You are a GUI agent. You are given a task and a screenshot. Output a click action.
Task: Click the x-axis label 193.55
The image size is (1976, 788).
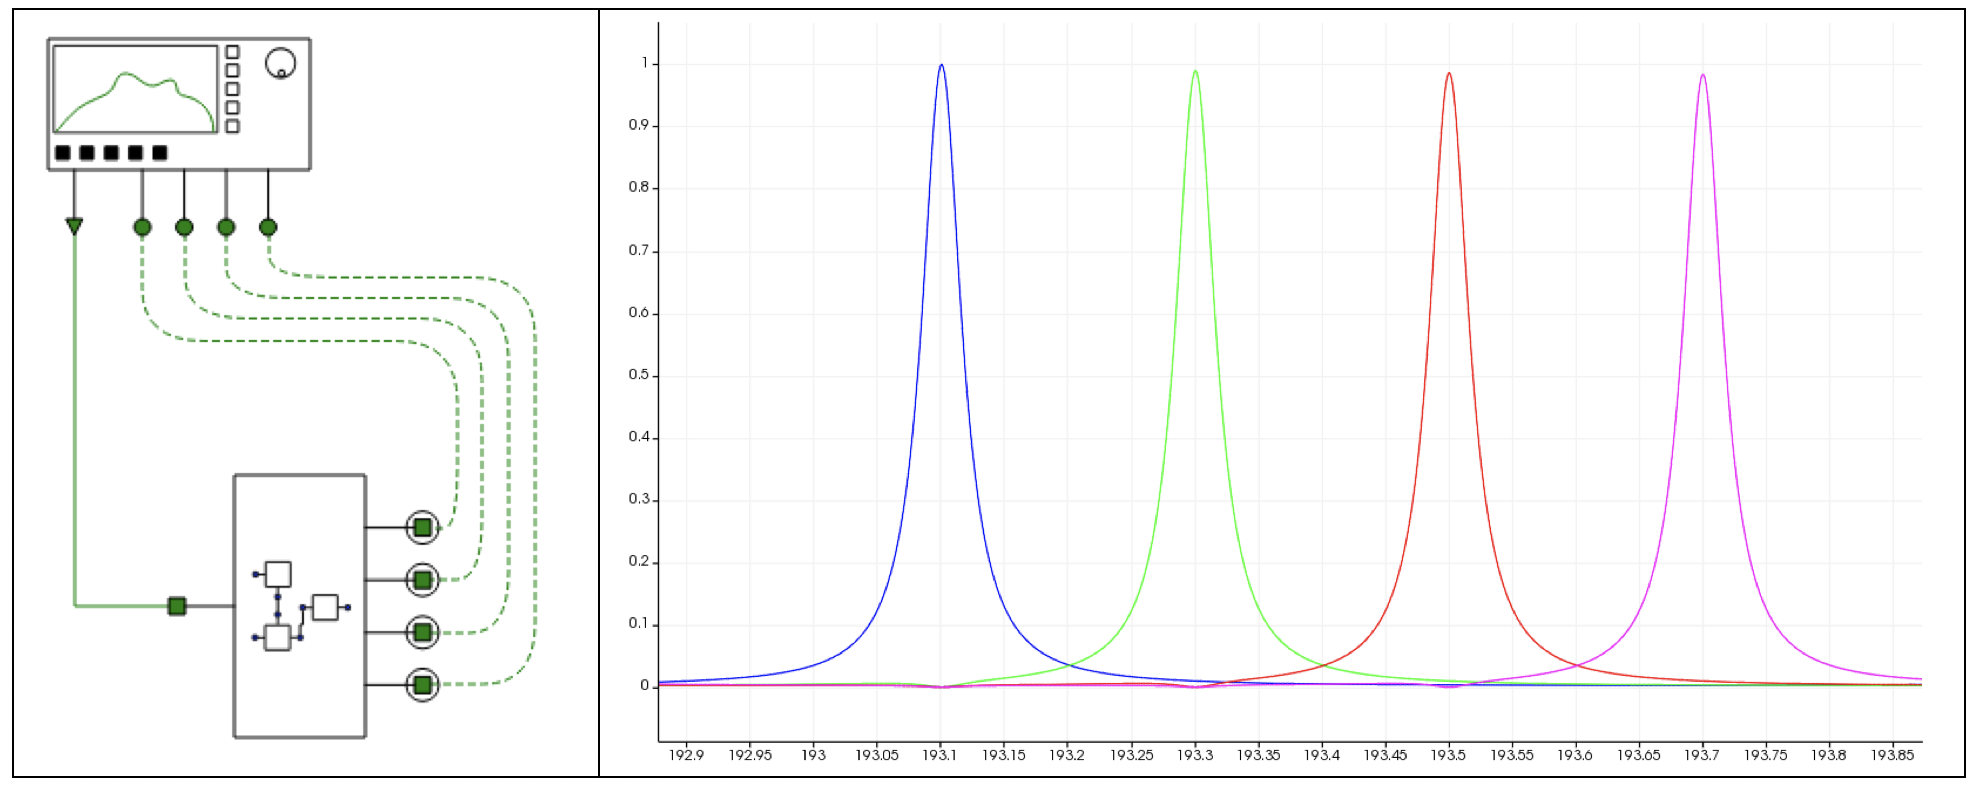point(1512,755)
